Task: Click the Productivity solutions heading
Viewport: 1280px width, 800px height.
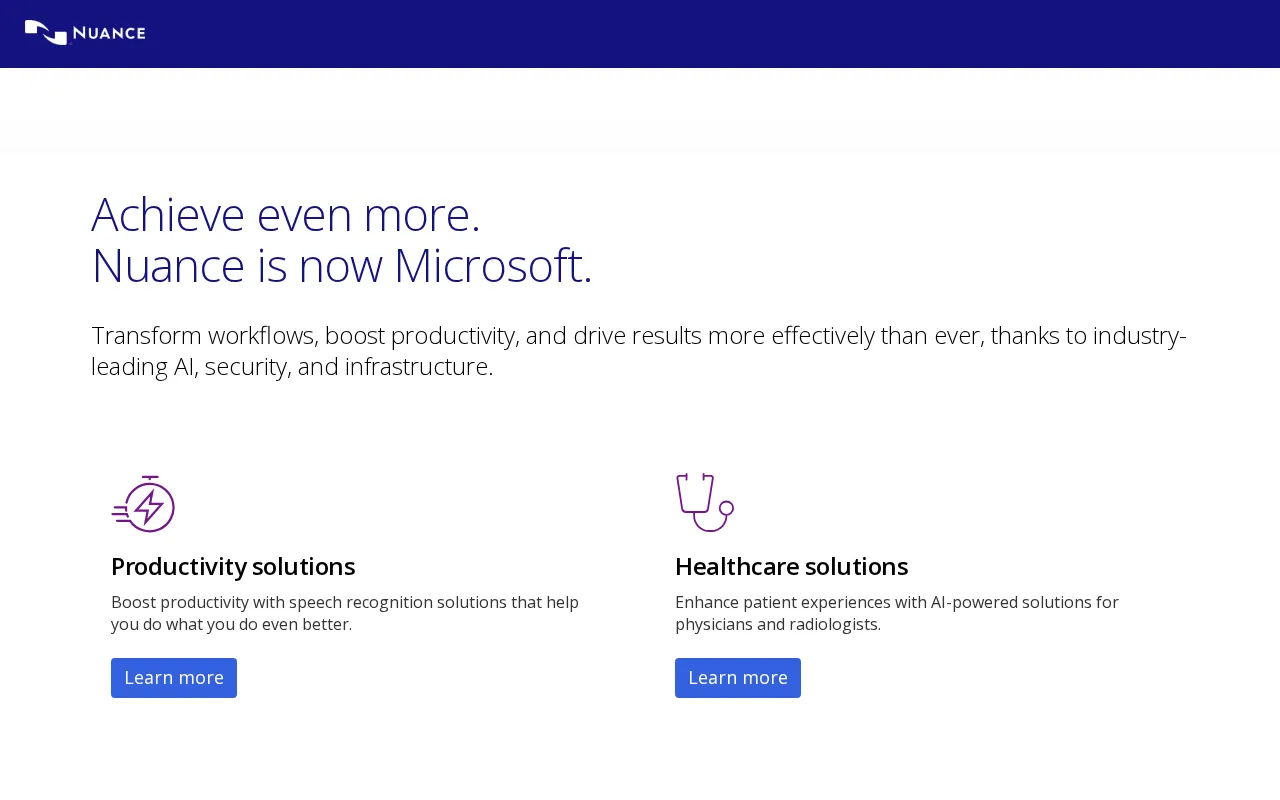Action: [x=233, y=566]
